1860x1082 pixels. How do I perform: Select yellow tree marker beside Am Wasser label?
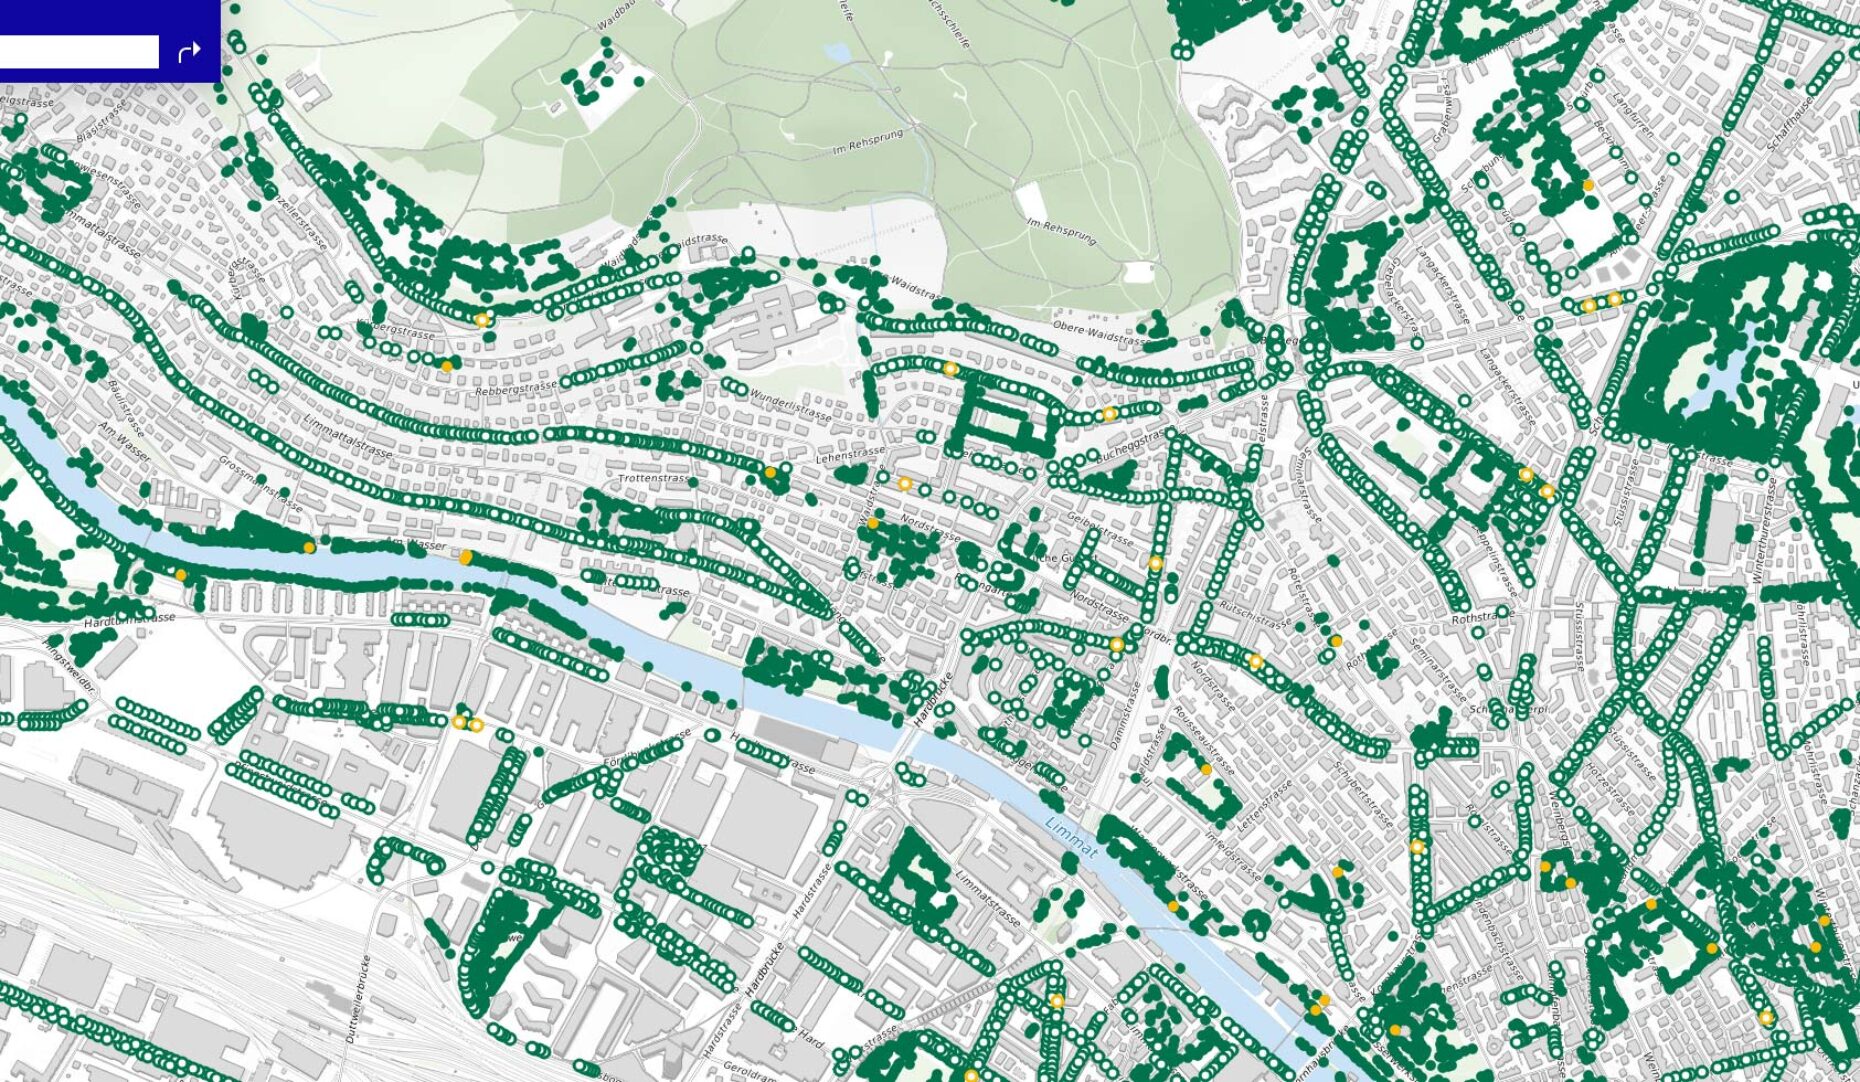(466, 557)
